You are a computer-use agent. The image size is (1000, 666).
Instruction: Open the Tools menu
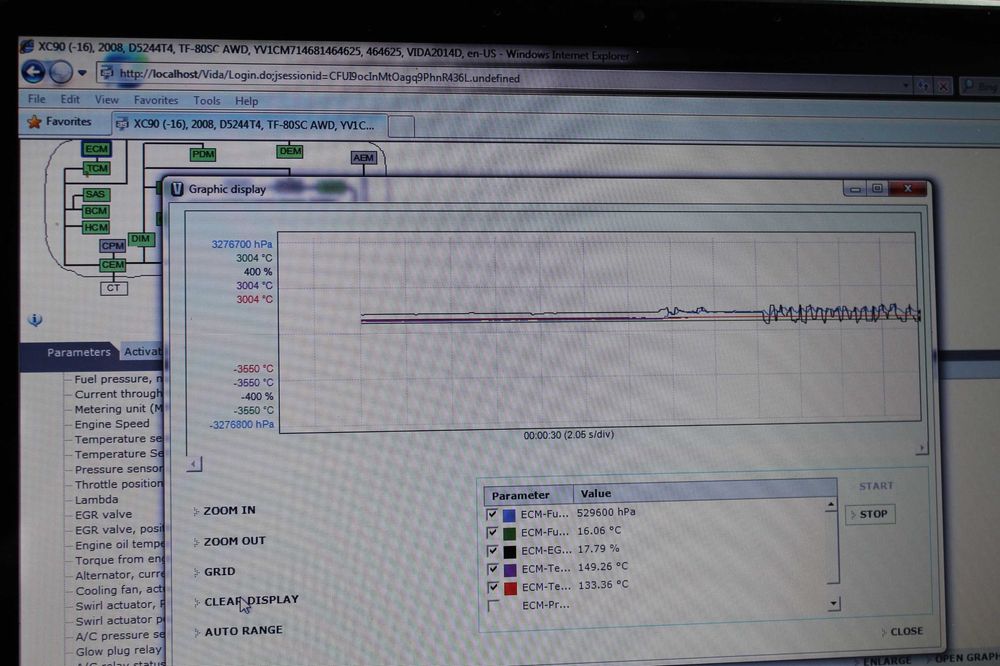pyautogui.click(x=207, y=101)
